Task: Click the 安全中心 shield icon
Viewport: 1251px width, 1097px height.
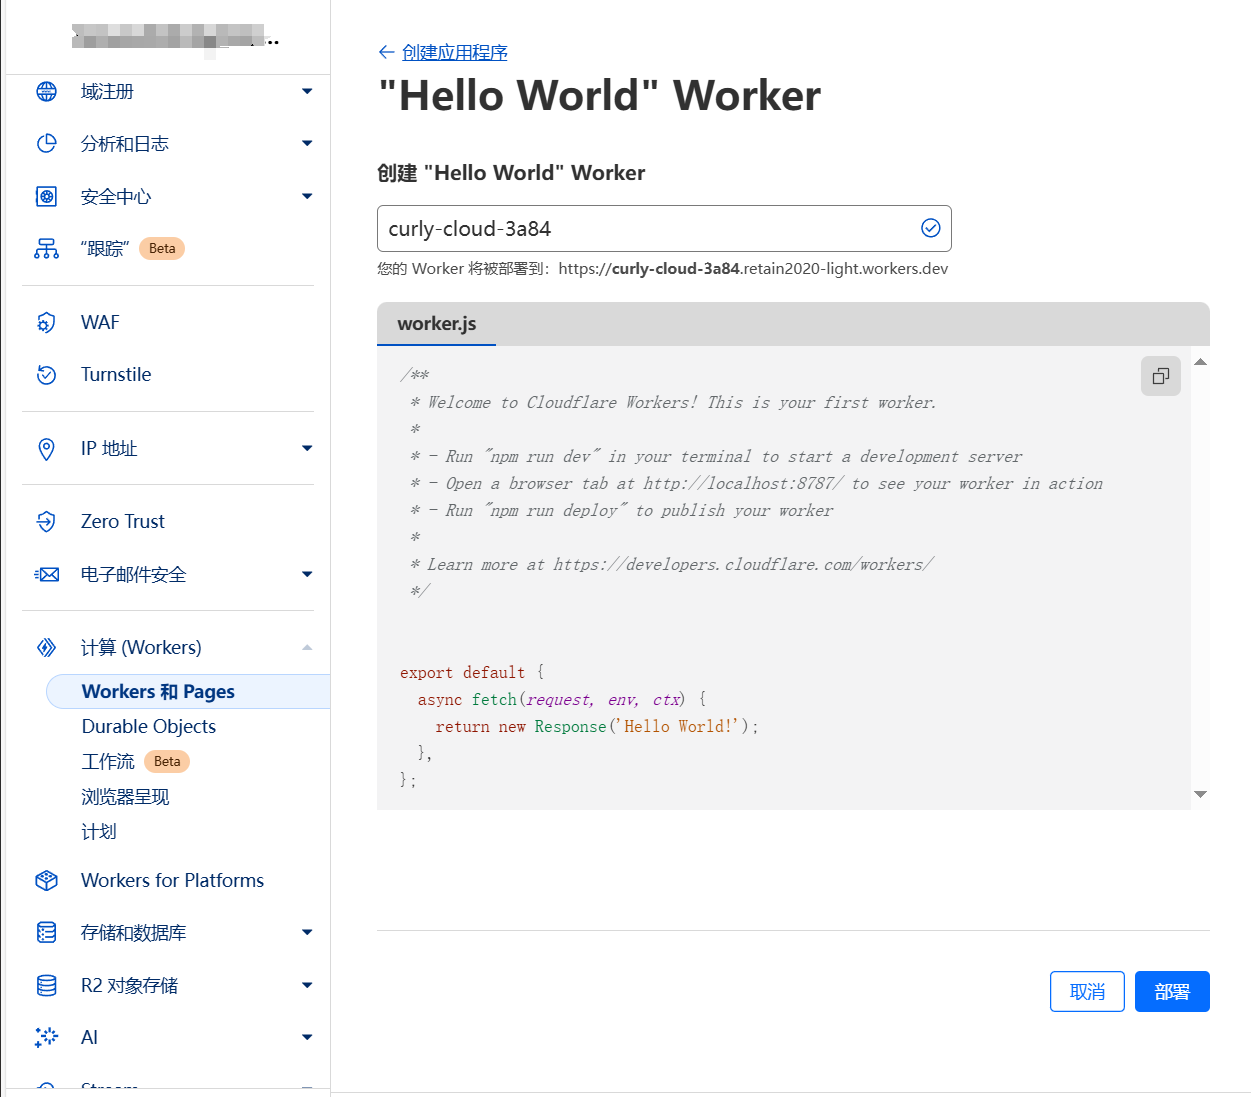Action: point(46,196)
